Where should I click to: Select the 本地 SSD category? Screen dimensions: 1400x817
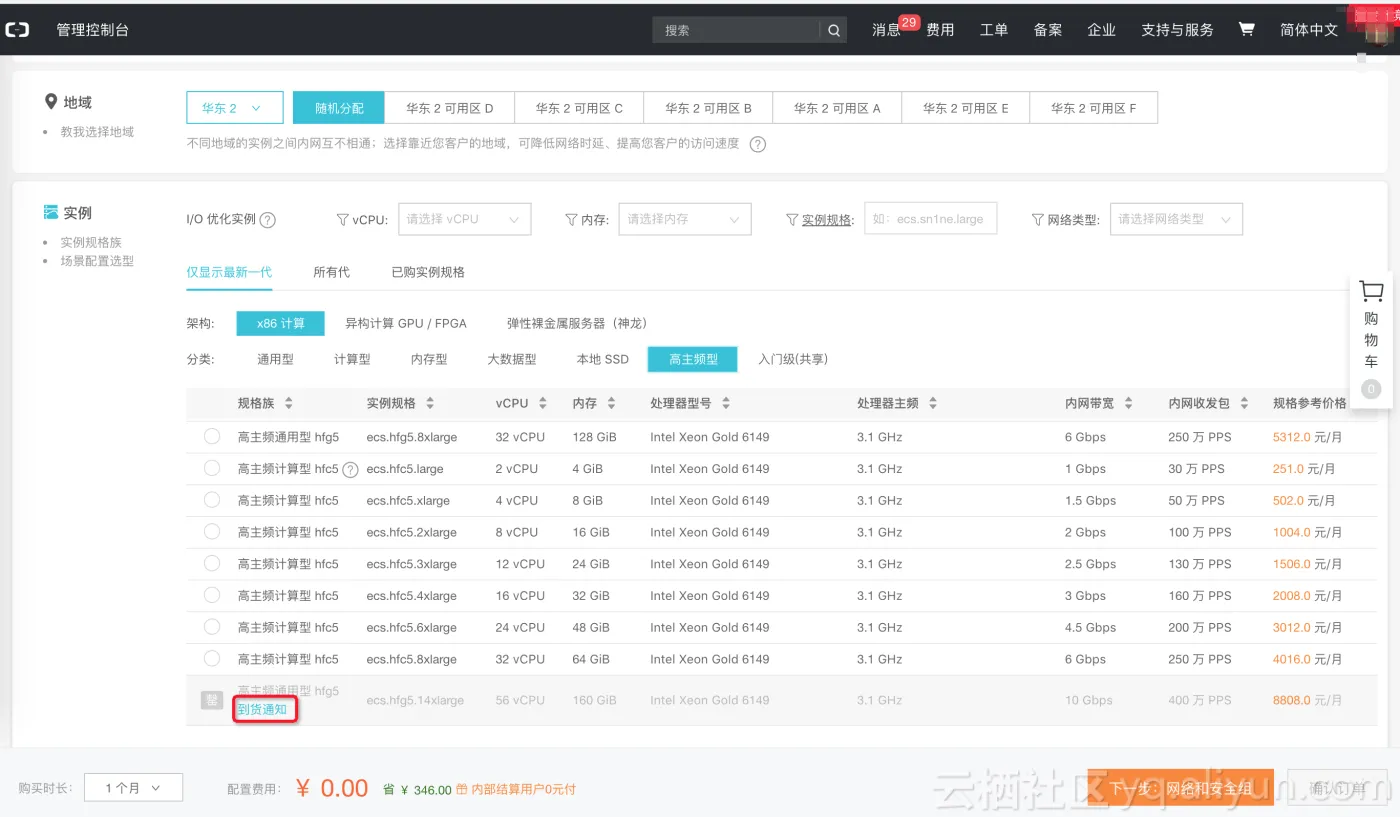tap(603, 359)
